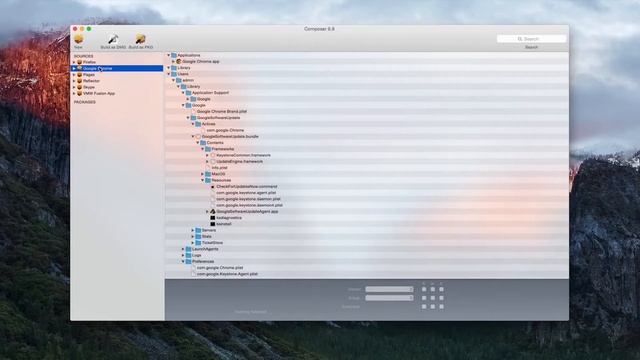The width and height of the screenshot is (640, 360).
Task: Expand the LaunchAgents folder triangle
Action: [183, 249]
